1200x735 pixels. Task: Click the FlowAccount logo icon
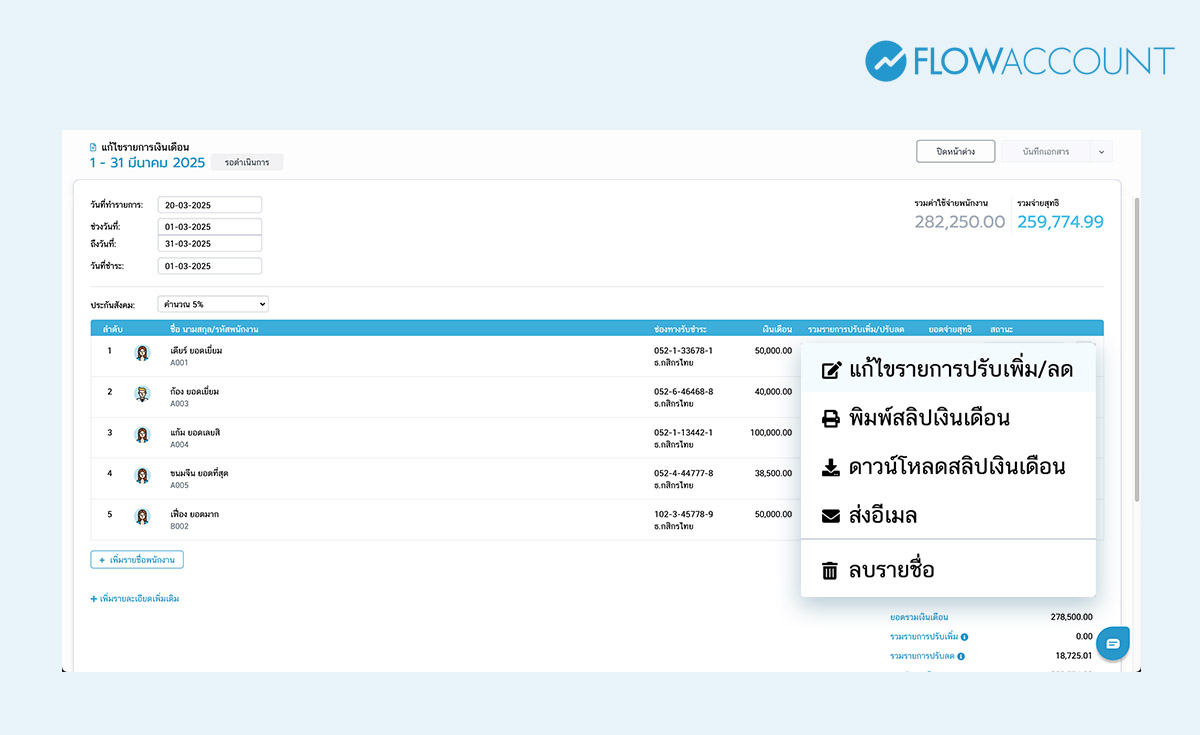(x=886, y=60)
